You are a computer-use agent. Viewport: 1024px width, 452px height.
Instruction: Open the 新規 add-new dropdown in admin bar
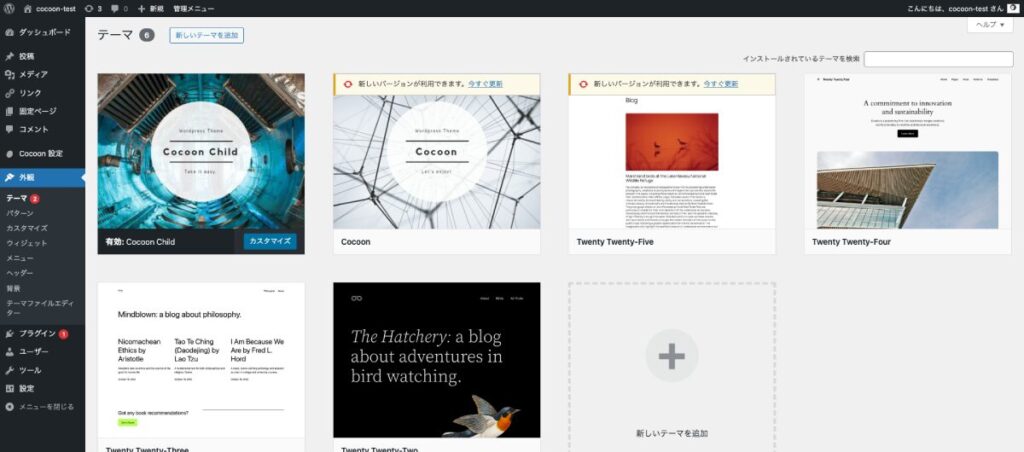click(150, 8)
